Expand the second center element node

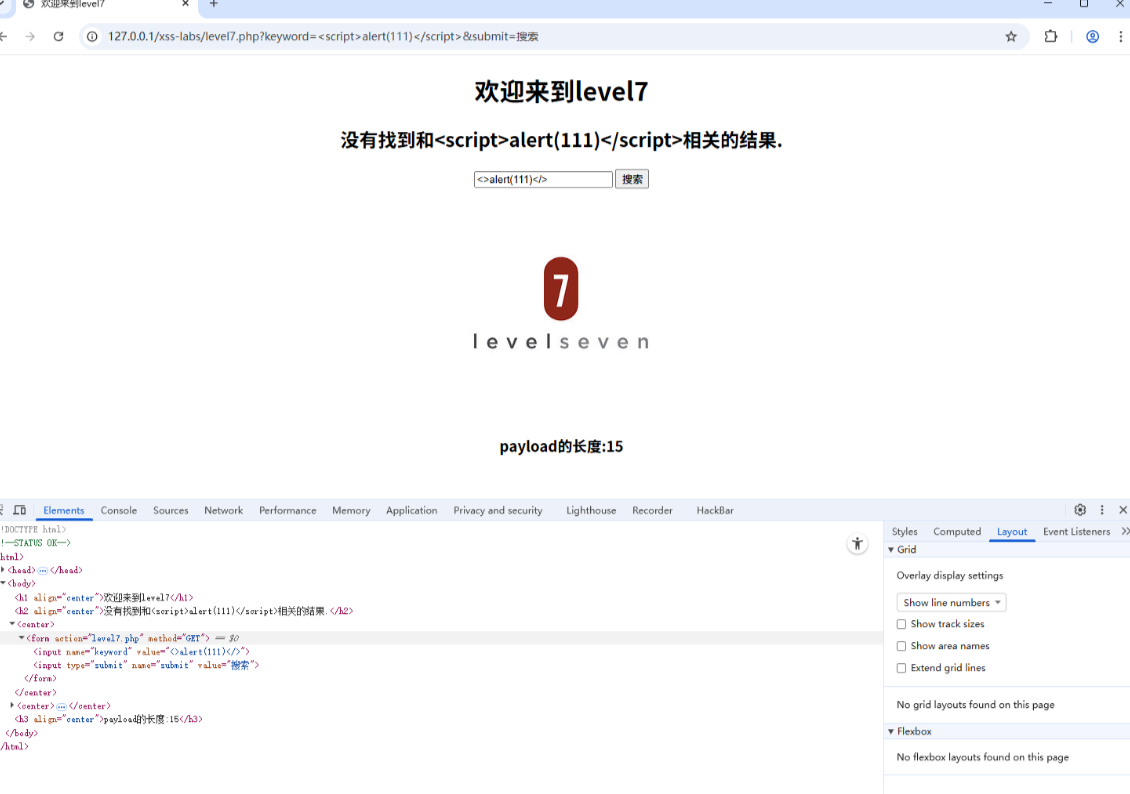[x=12, y=706]
